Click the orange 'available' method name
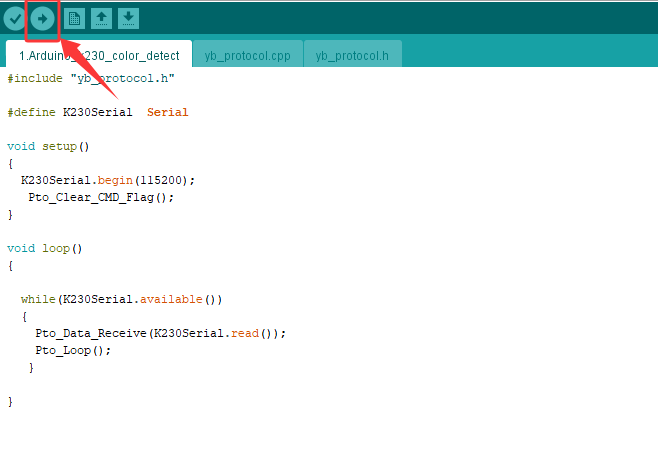Image resolution: width=658 pixels, height=474 pixels. 171,300
